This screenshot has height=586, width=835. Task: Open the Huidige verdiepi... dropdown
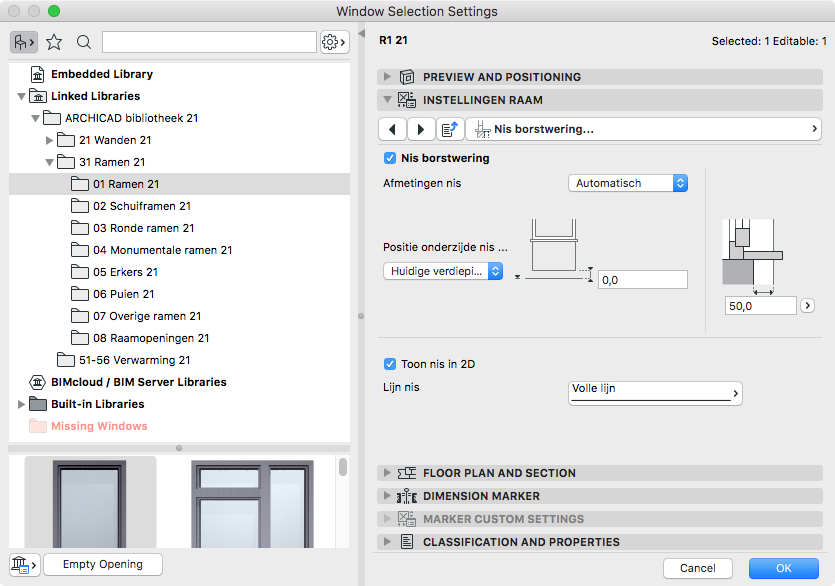click(x=443, y=271)
